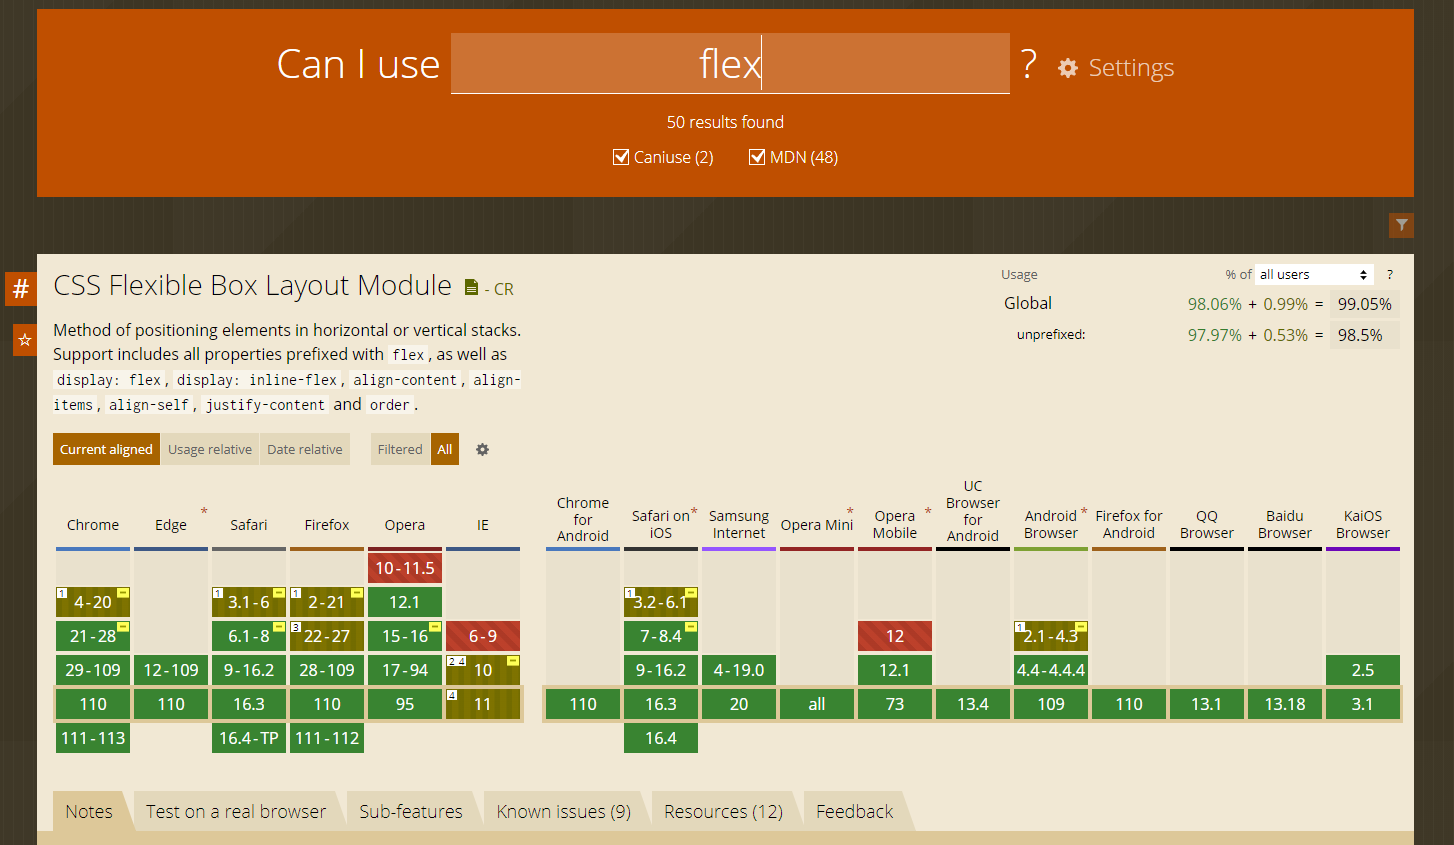Image resolution: width=1454 pixels, height=845 pixels.
Task: Select the KaiOS Browser 2.5 cell
Action: [x=1363, y=670]
